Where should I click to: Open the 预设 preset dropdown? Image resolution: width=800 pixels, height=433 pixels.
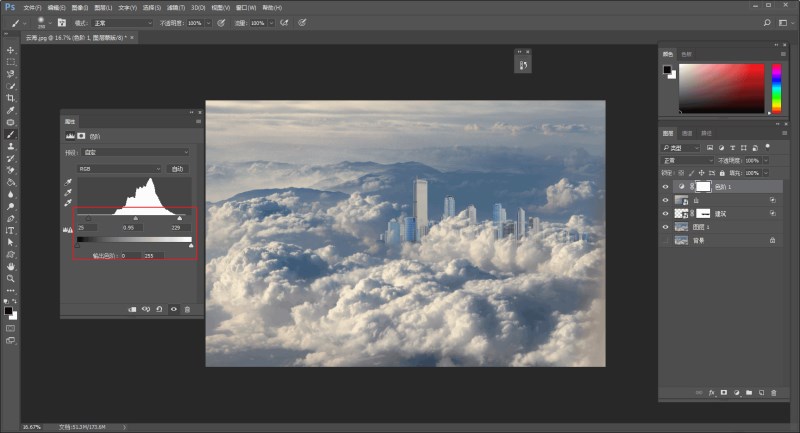click(x=136, y=152)
